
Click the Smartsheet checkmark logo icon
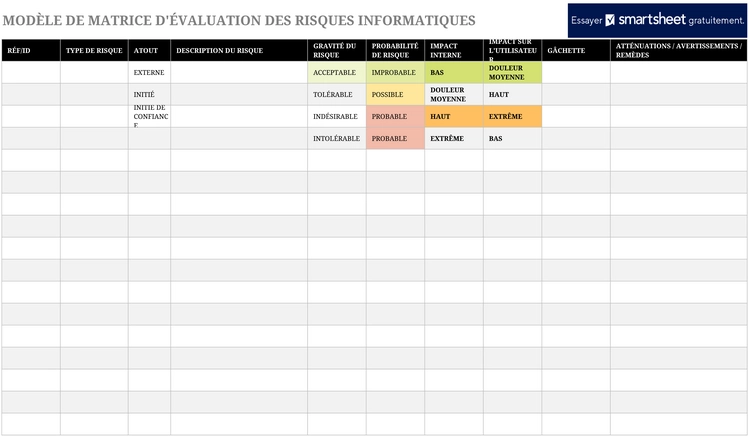(610, 20)
